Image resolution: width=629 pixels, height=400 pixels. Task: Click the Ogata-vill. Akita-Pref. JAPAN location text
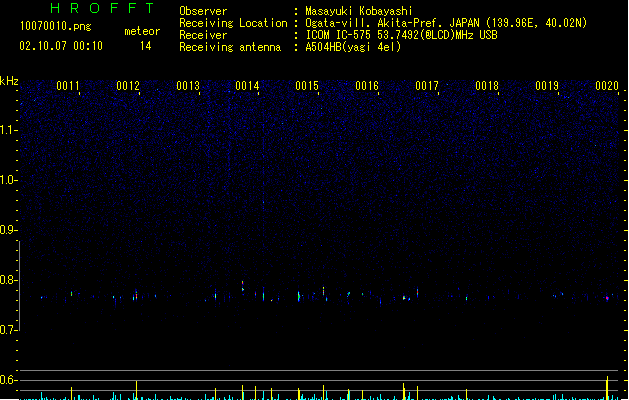[446, 23]
